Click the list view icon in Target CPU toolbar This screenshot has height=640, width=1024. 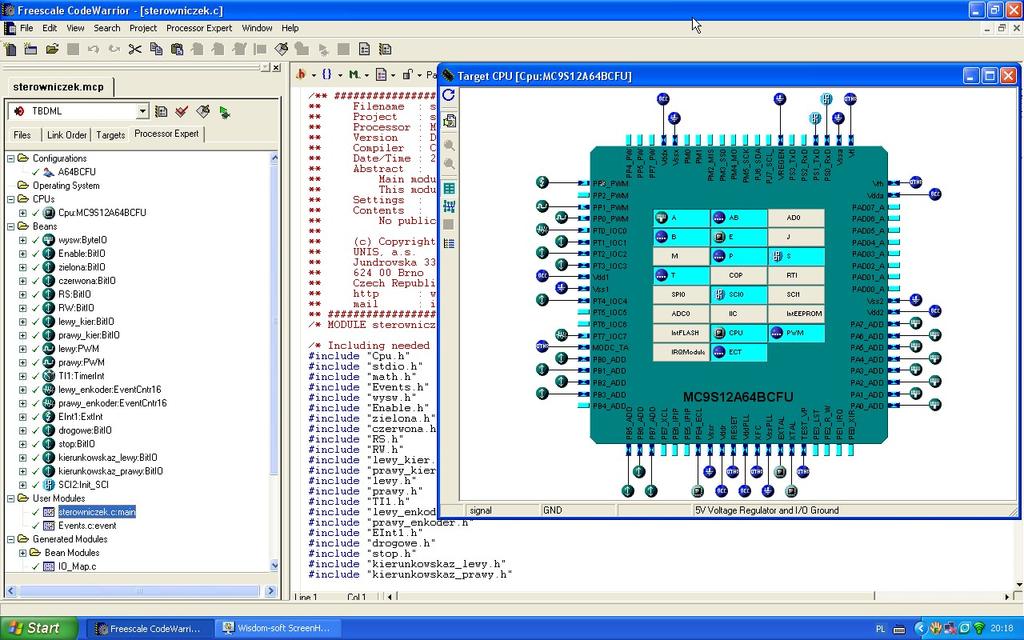pos(449,244)
